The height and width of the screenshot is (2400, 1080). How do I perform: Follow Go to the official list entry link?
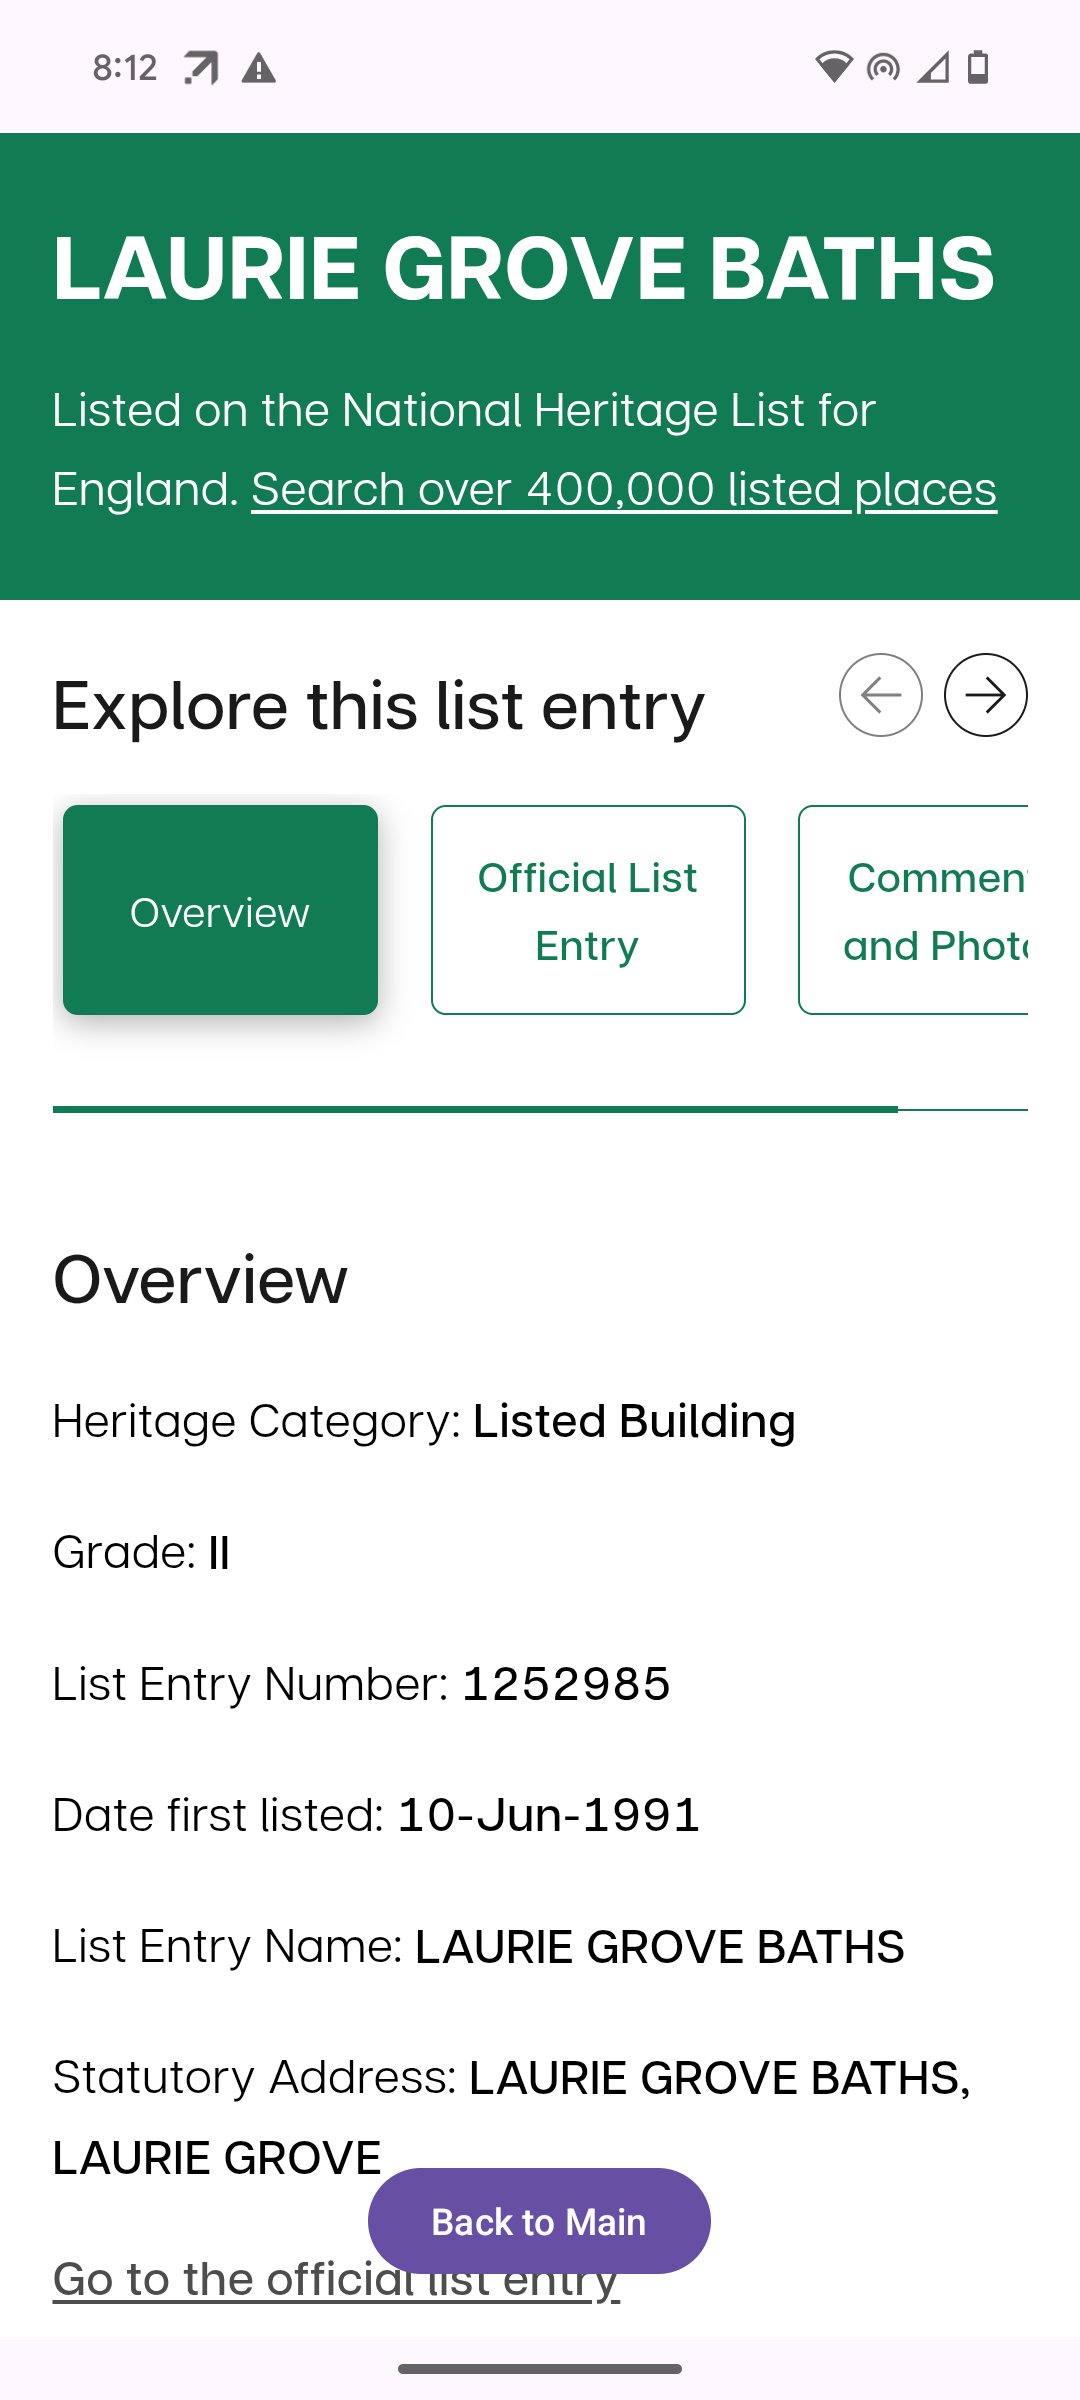coord(336,2279)
